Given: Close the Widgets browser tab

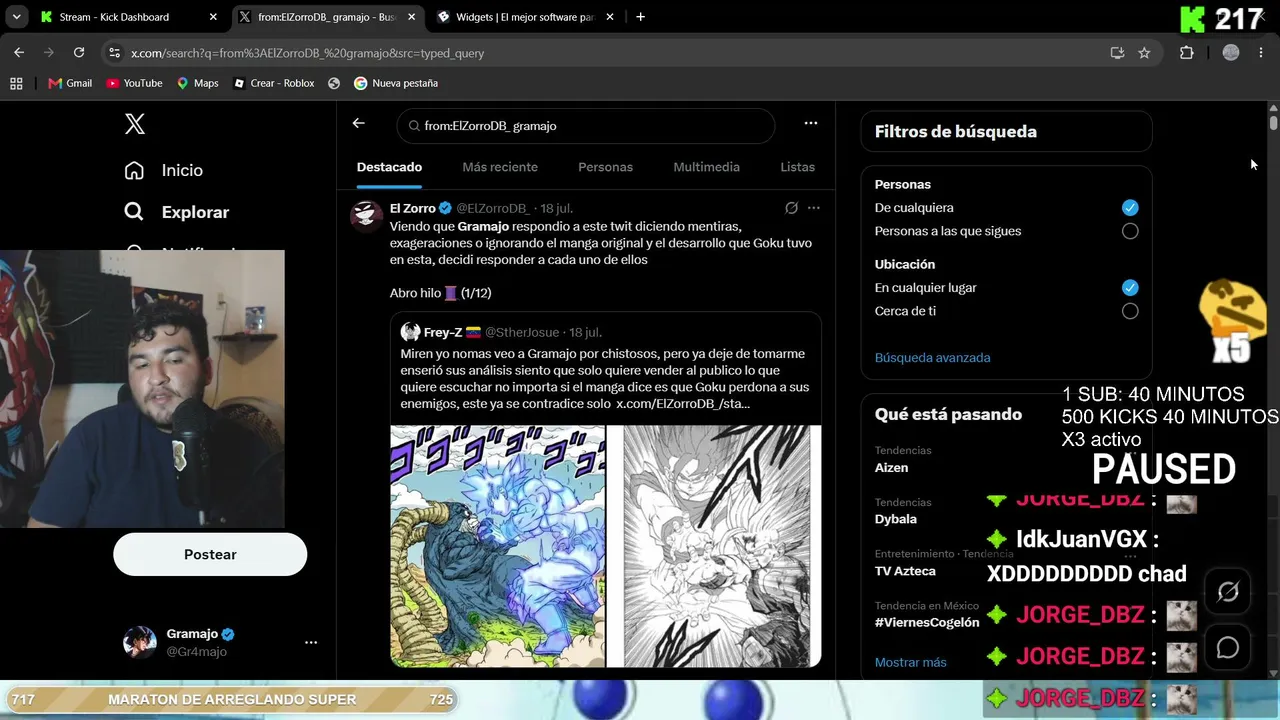Looking at the screenshot, I should [609, 17].
